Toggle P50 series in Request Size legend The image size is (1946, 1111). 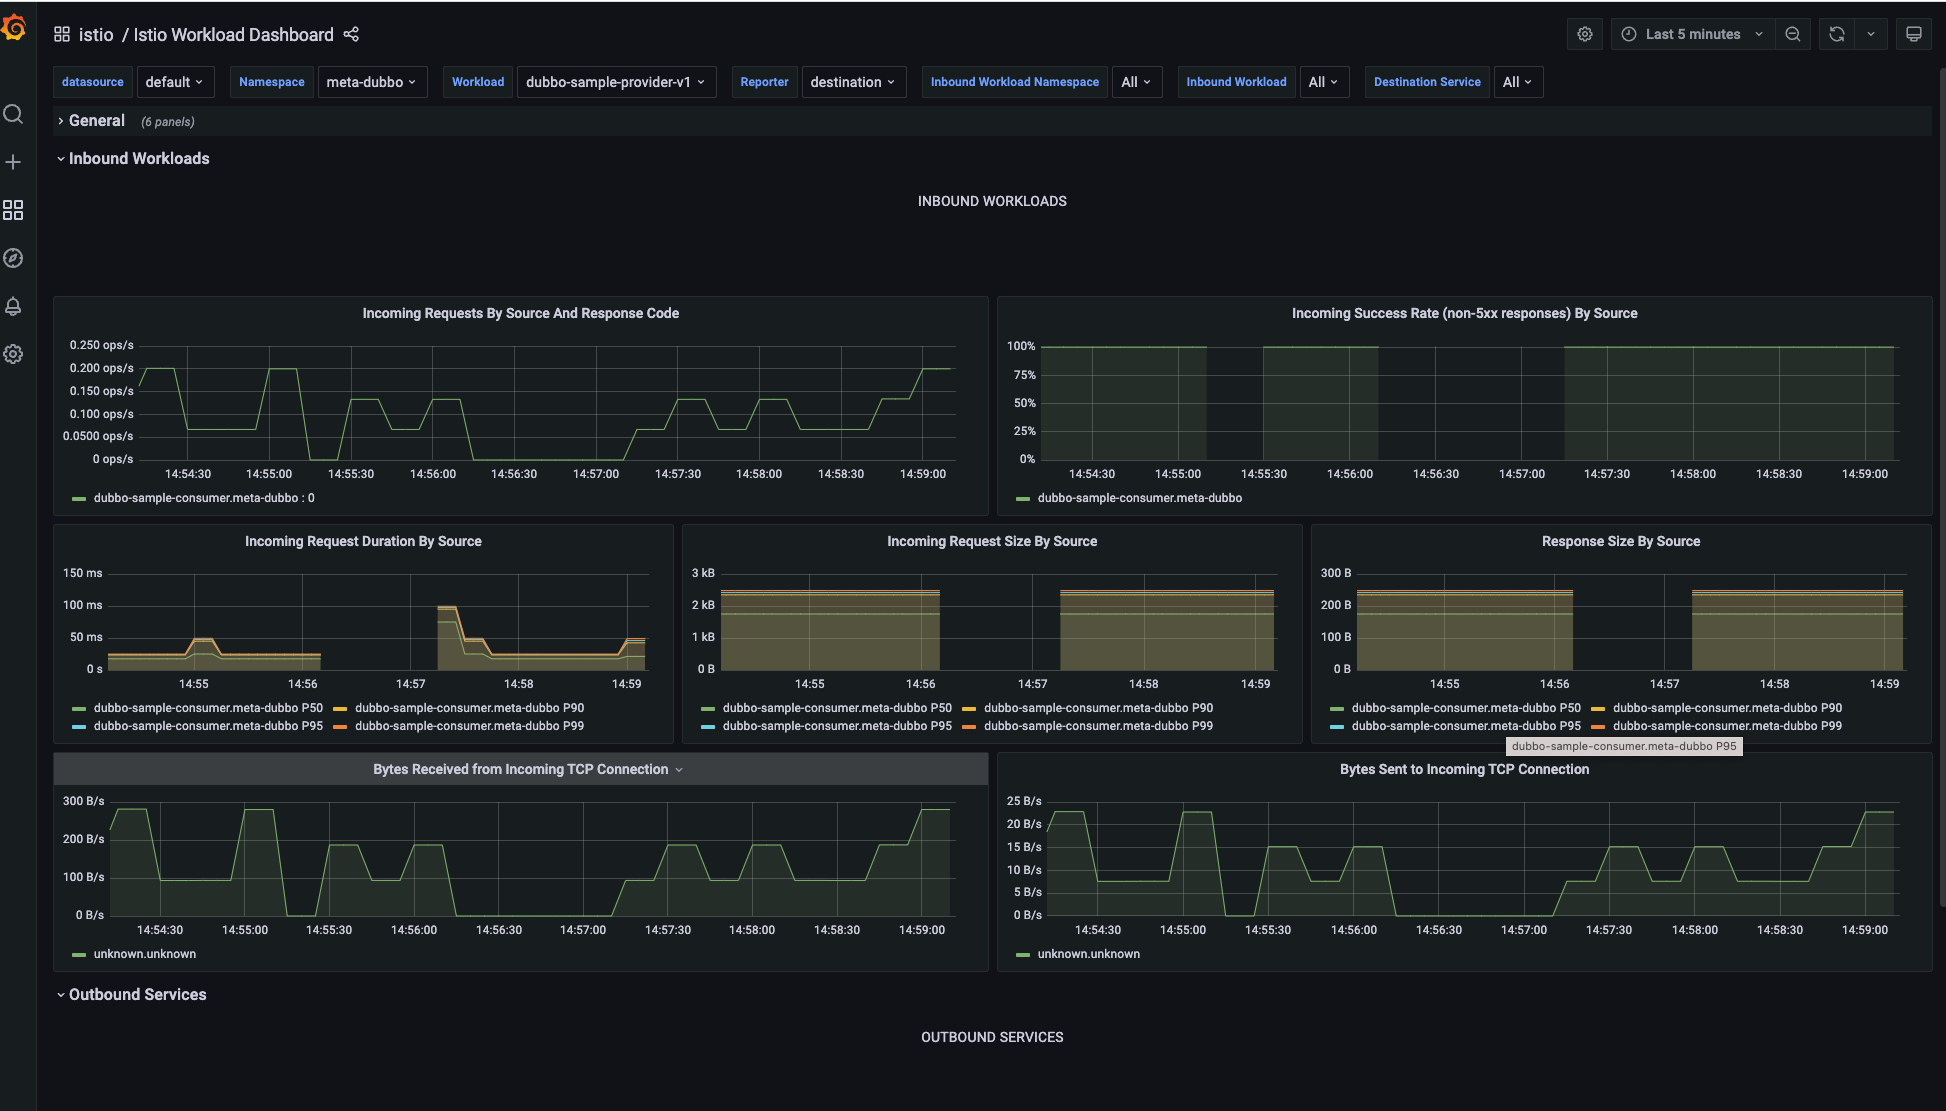pos(837,708)
